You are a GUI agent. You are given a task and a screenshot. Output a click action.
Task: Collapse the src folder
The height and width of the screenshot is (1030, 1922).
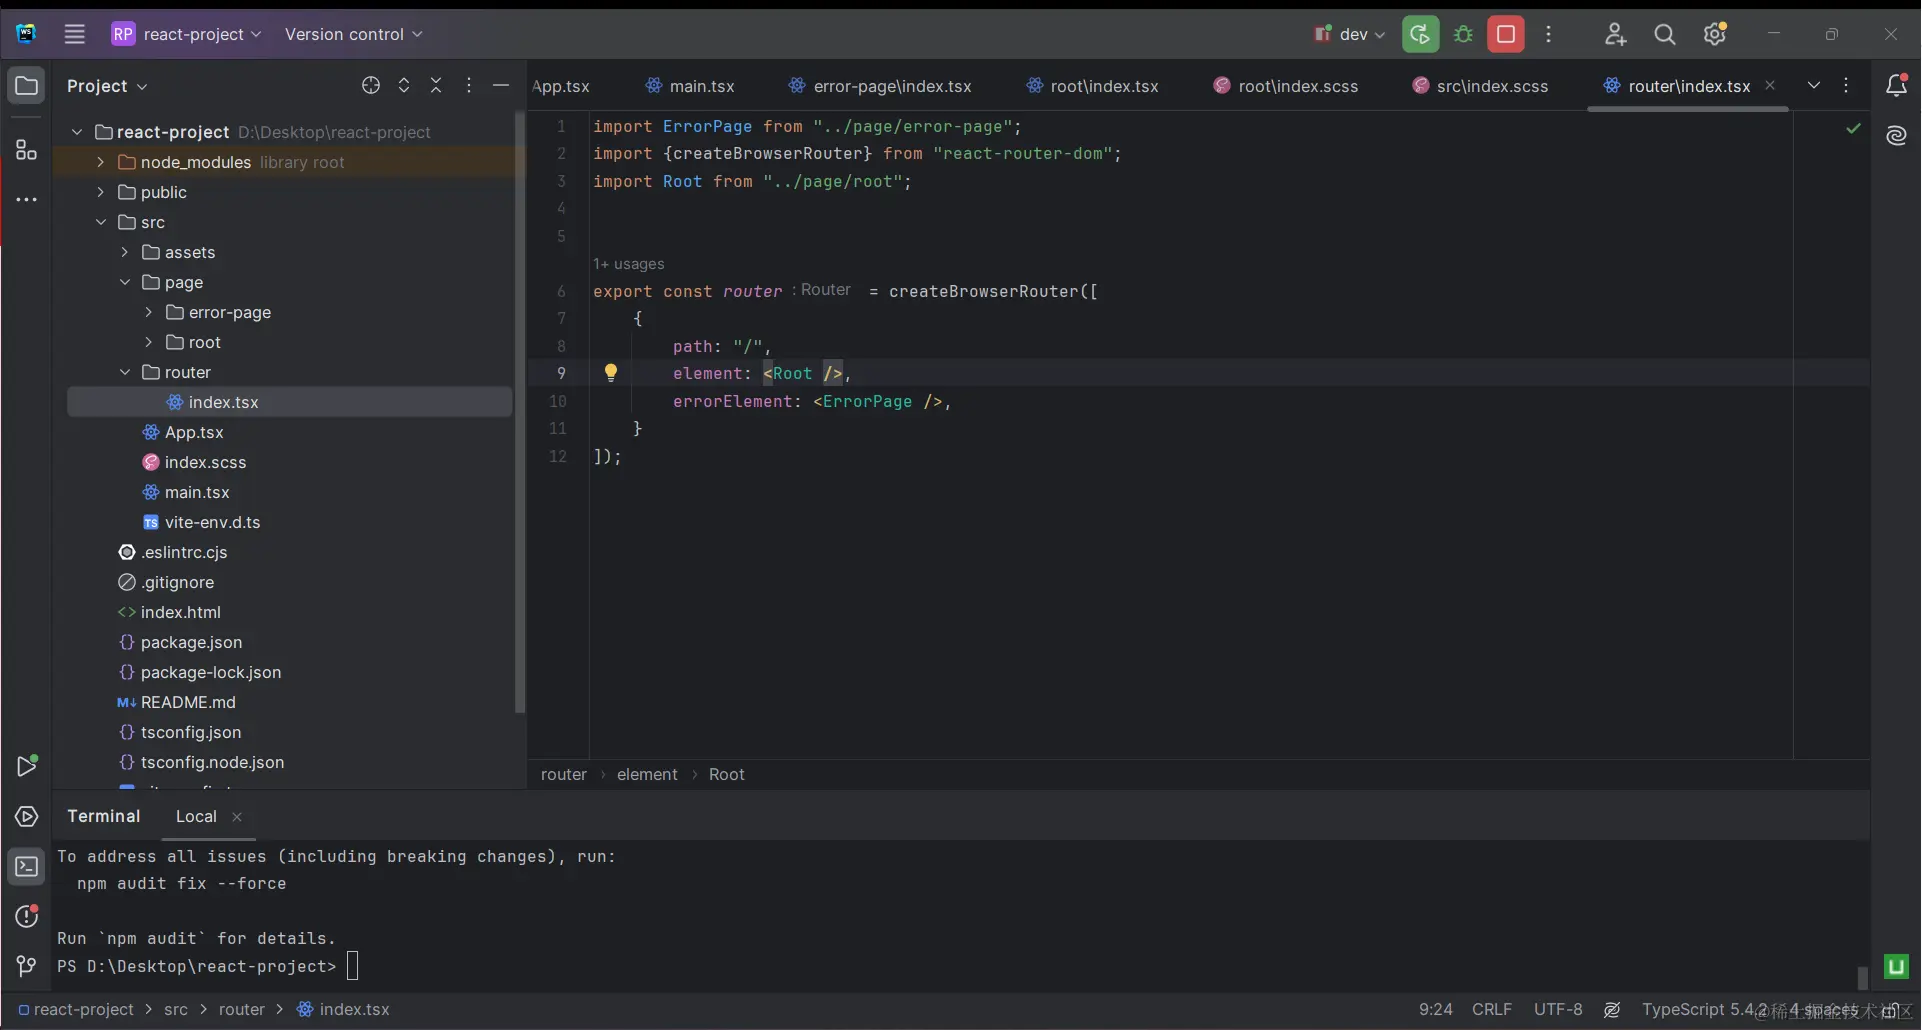tap(100, 222)
